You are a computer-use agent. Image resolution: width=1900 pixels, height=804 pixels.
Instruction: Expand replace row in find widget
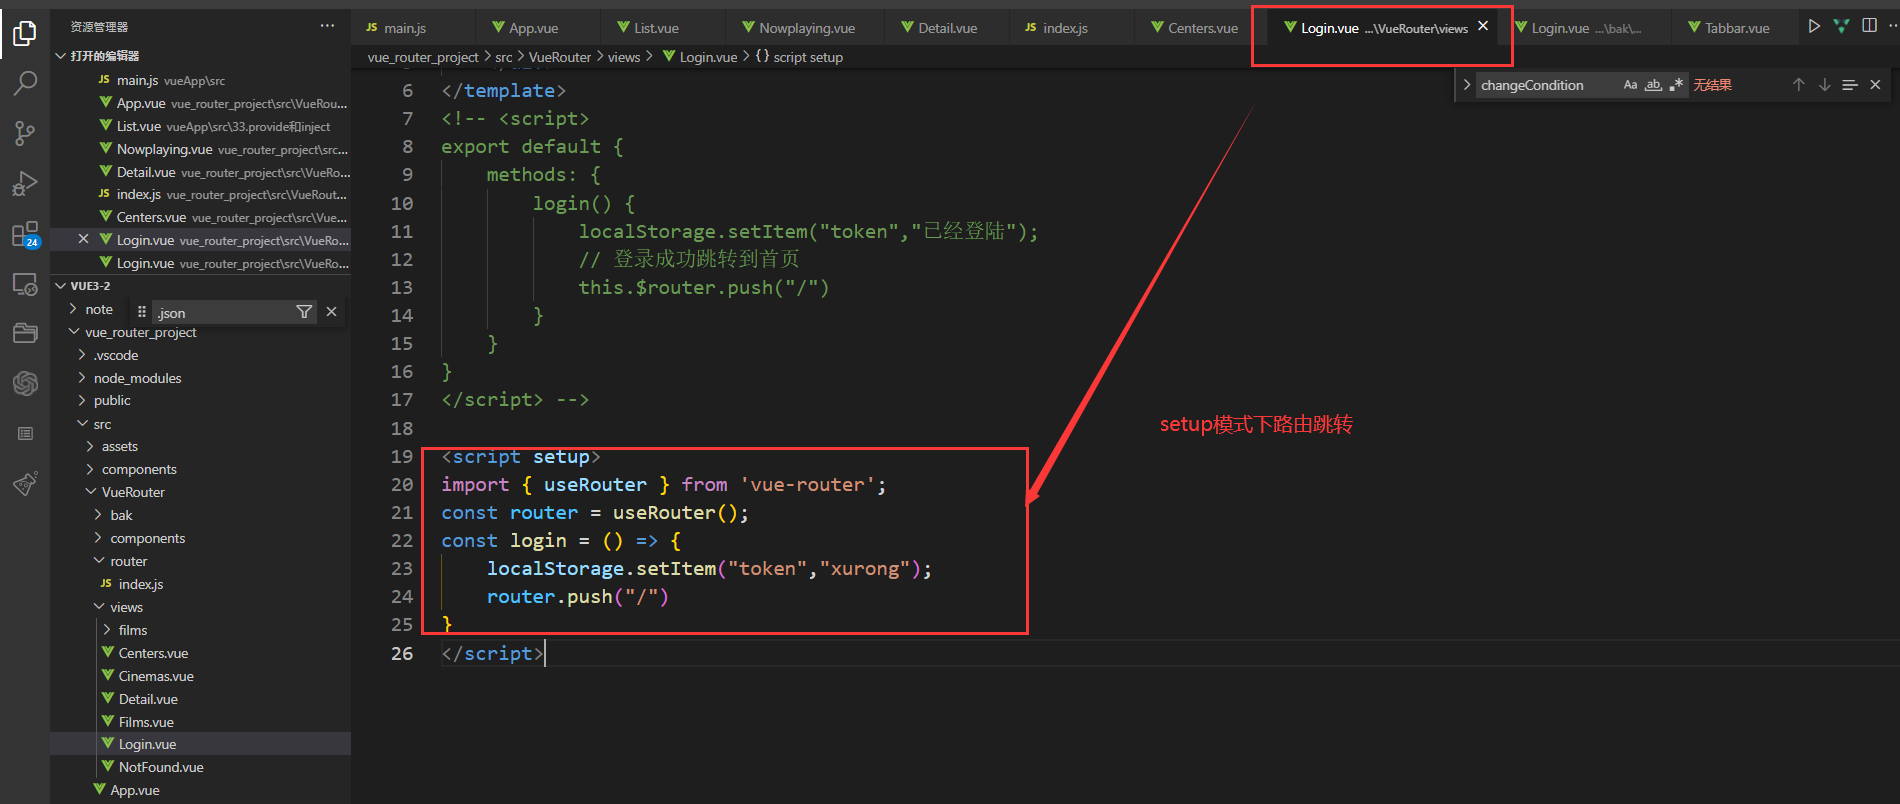[1466, 85]
